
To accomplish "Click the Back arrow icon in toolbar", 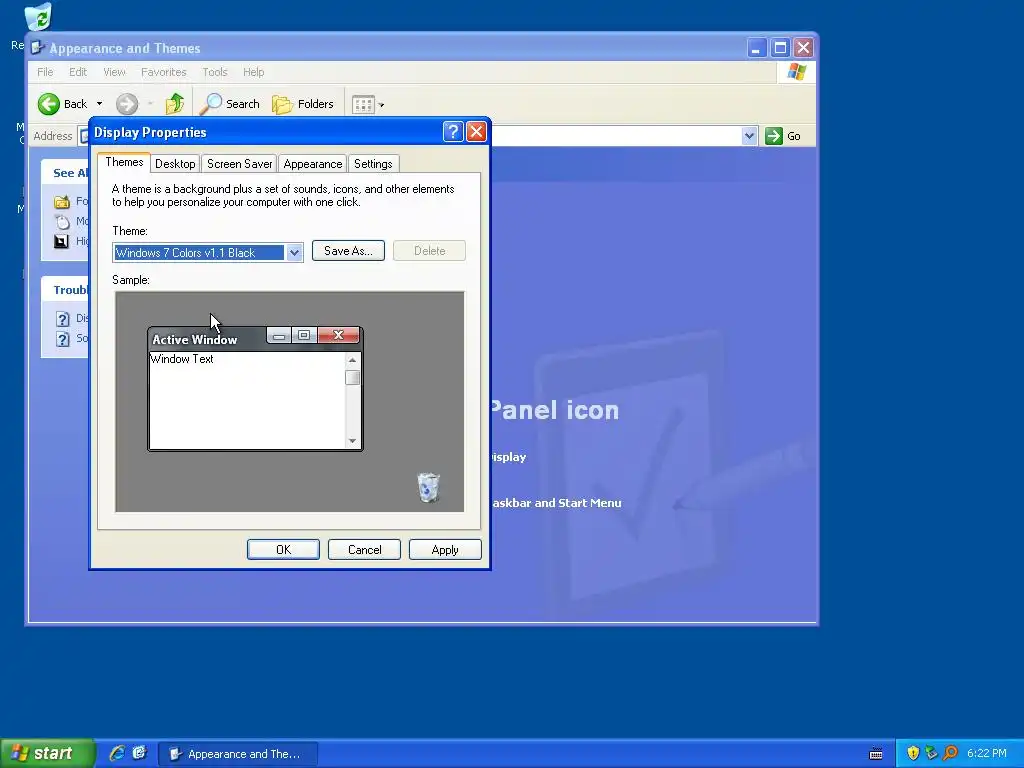I will 48,104.
